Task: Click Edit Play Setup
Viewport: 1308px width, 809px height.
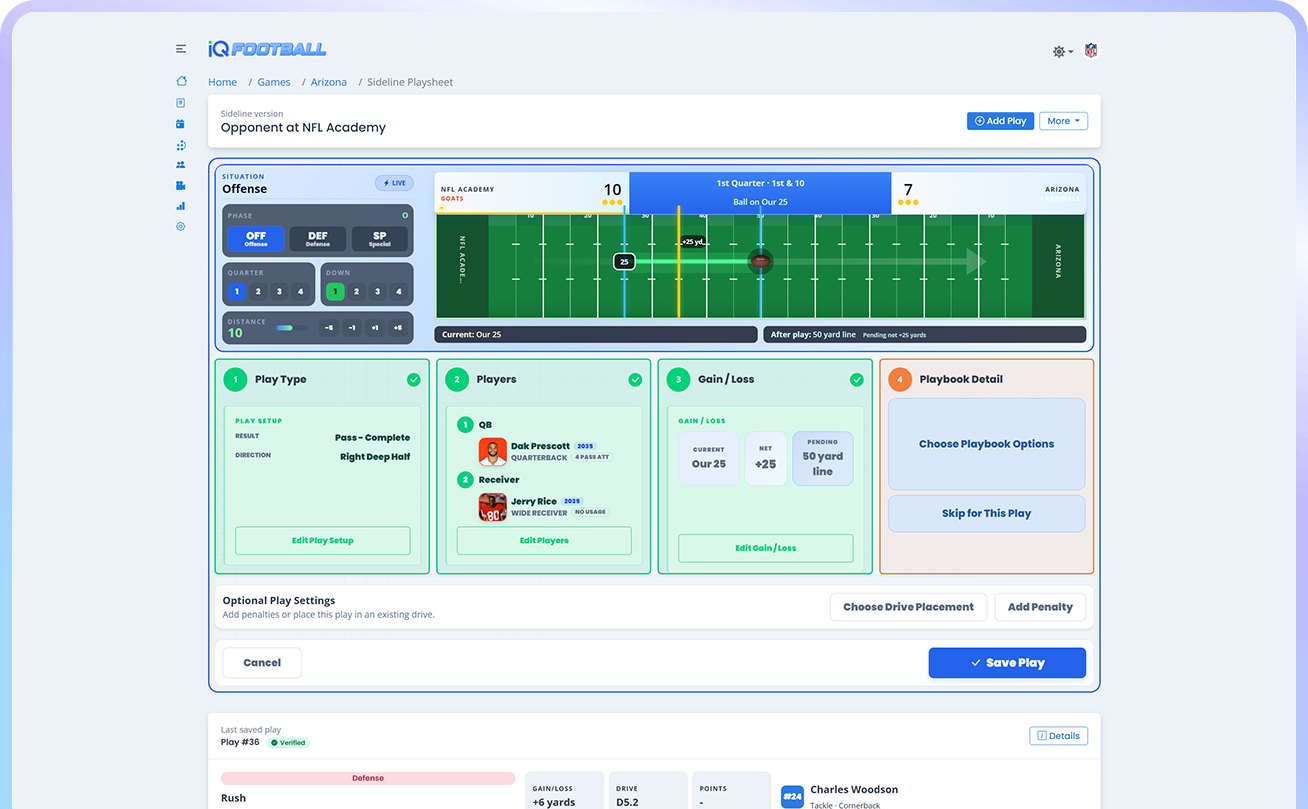Action: (323, 541)
